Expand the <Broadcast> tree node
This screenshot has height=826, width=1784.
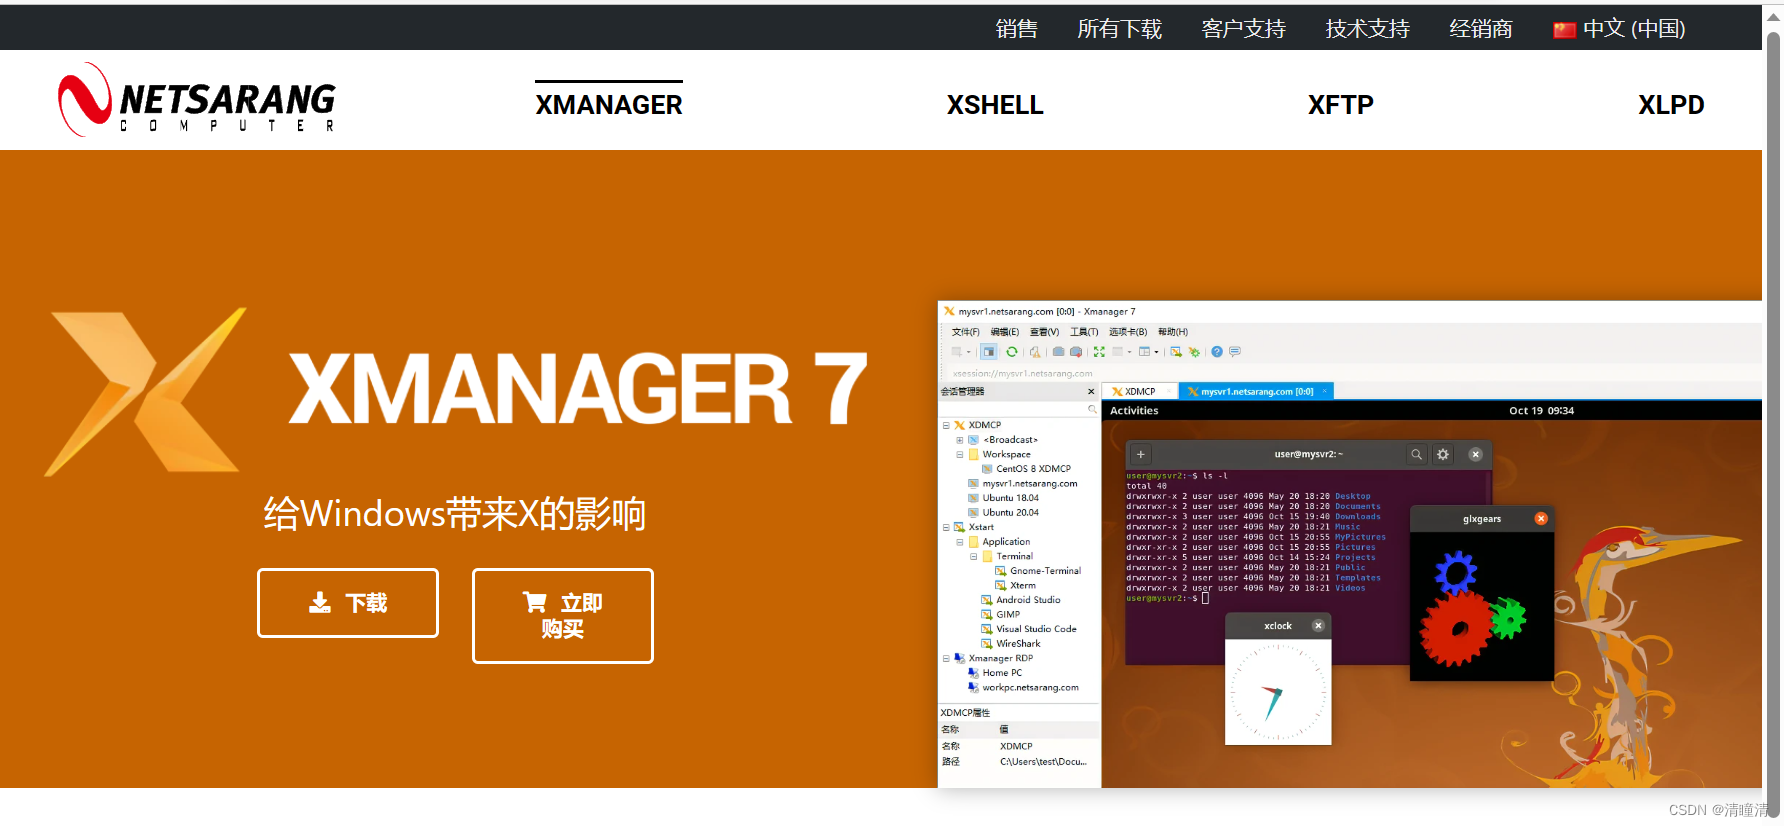pyautogui.click(x=960, y=440)
